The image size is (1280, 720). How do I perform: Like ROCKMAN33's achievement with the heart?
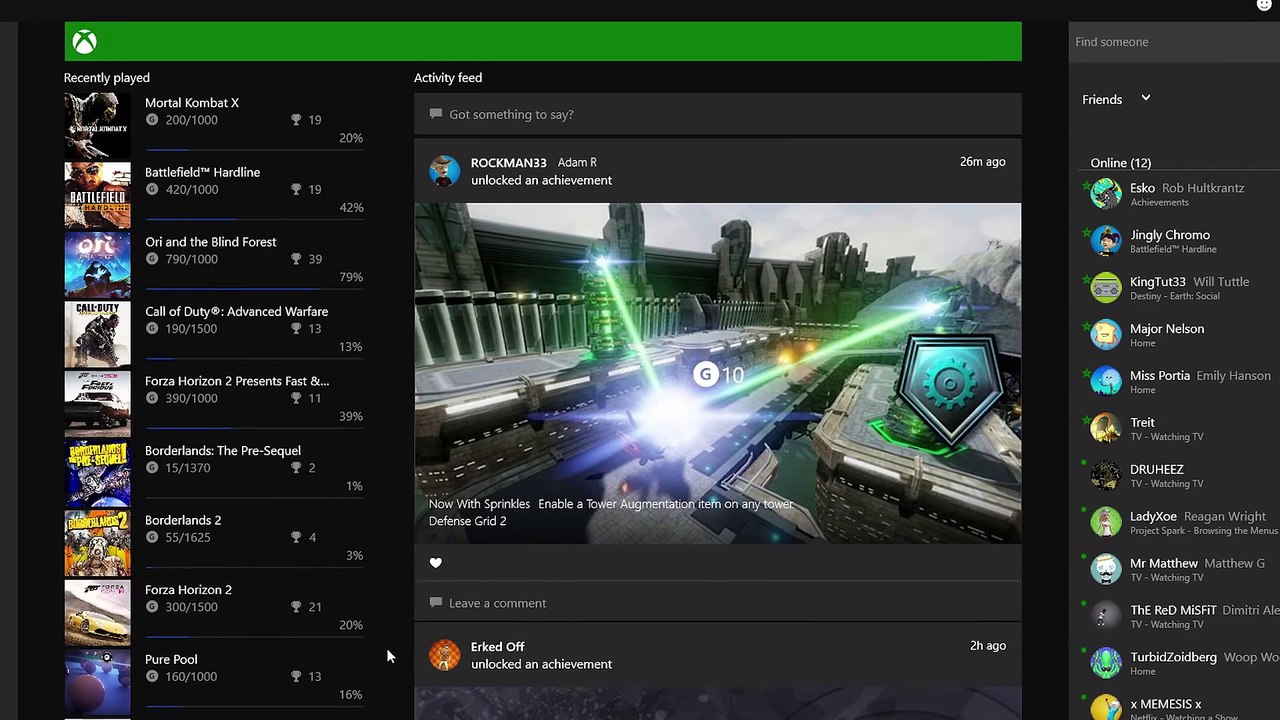point(435,563)
